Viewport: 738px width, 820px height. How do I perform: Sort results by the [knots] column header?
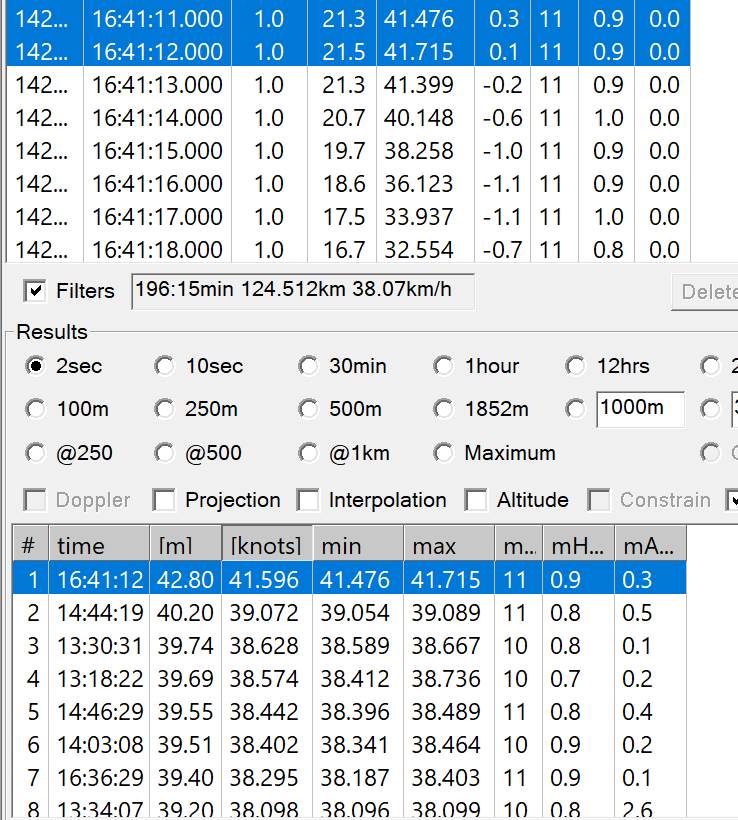tap(266, 546)
